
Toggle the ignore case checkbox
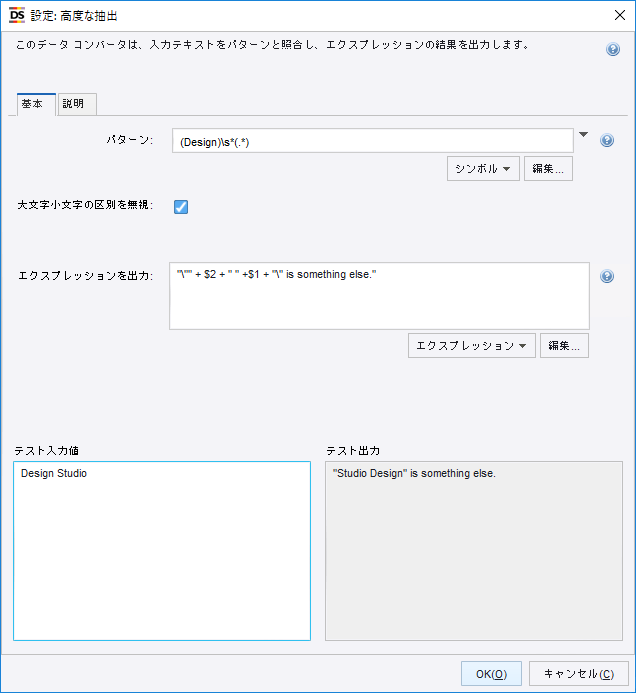point(181,207)
